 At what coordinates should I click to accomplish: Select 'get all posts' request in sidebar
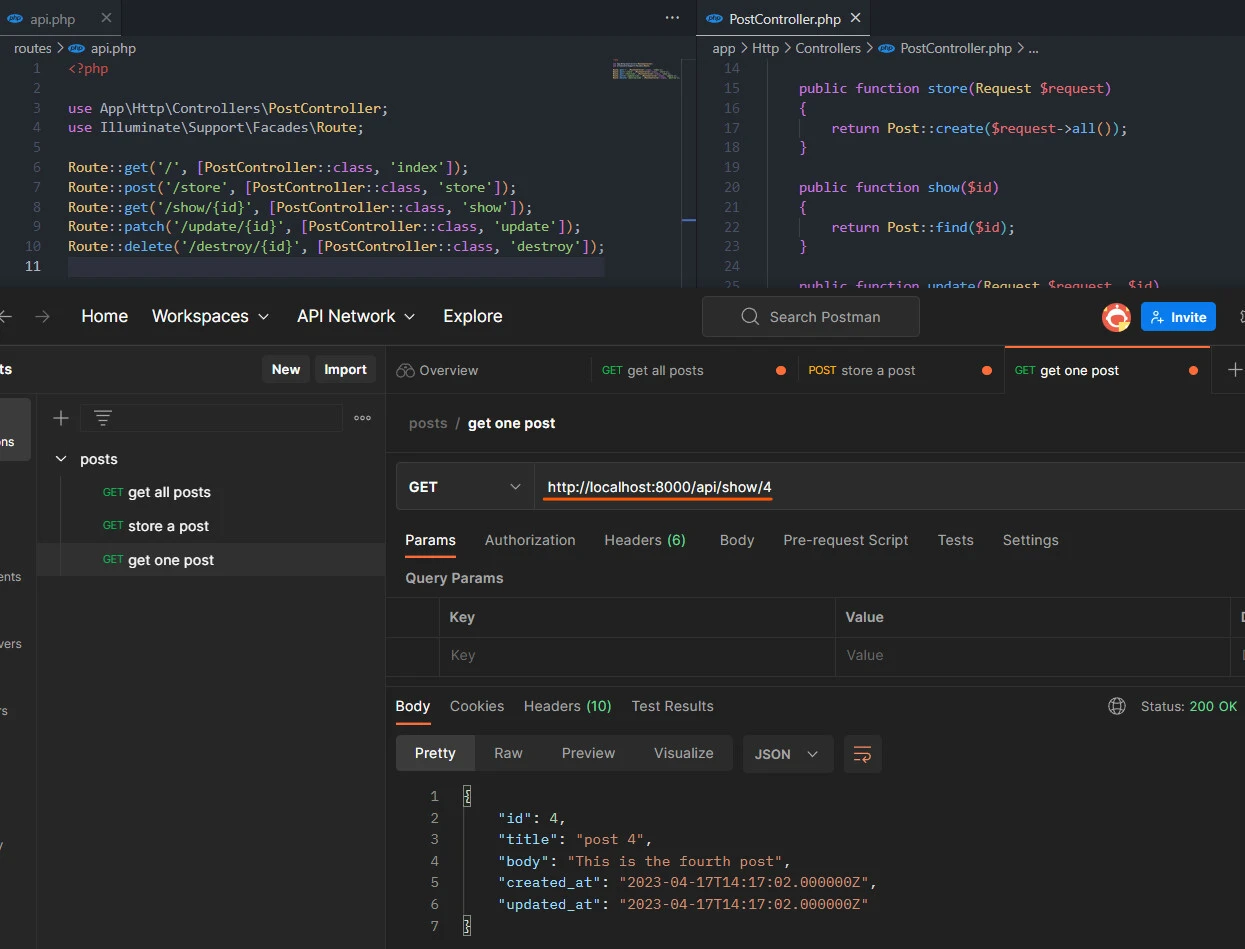coord(169,492)
